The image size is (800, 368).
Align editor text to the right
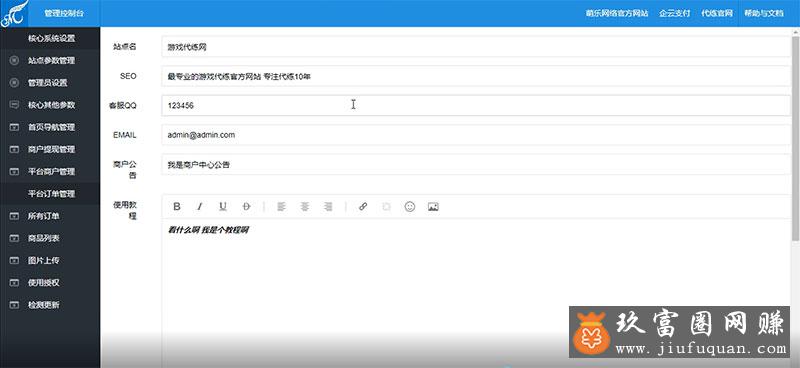click(x=328, y=207)
